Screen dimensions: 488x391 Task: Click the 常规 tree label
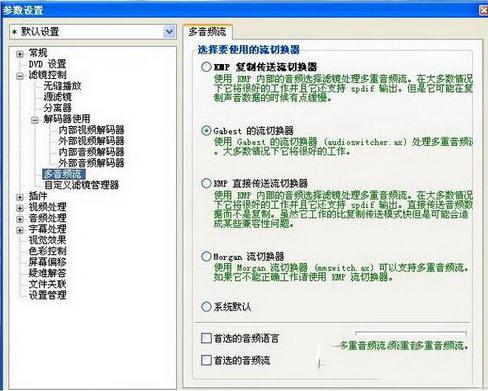pos(38,53)
